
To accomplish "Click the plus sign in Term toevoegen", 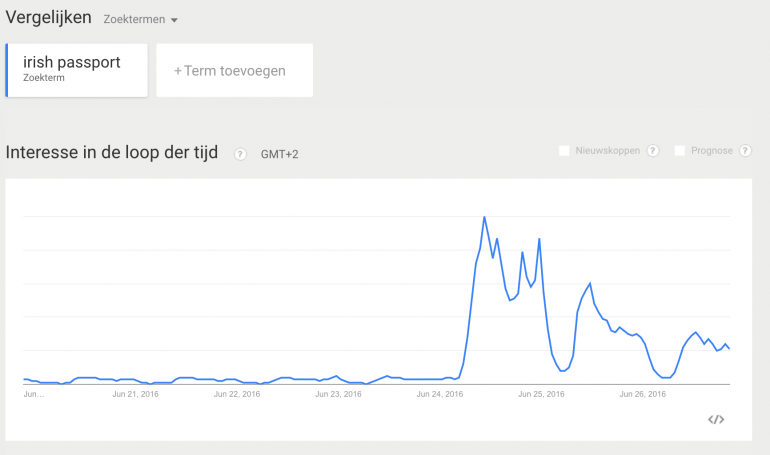I will (178, 71).
